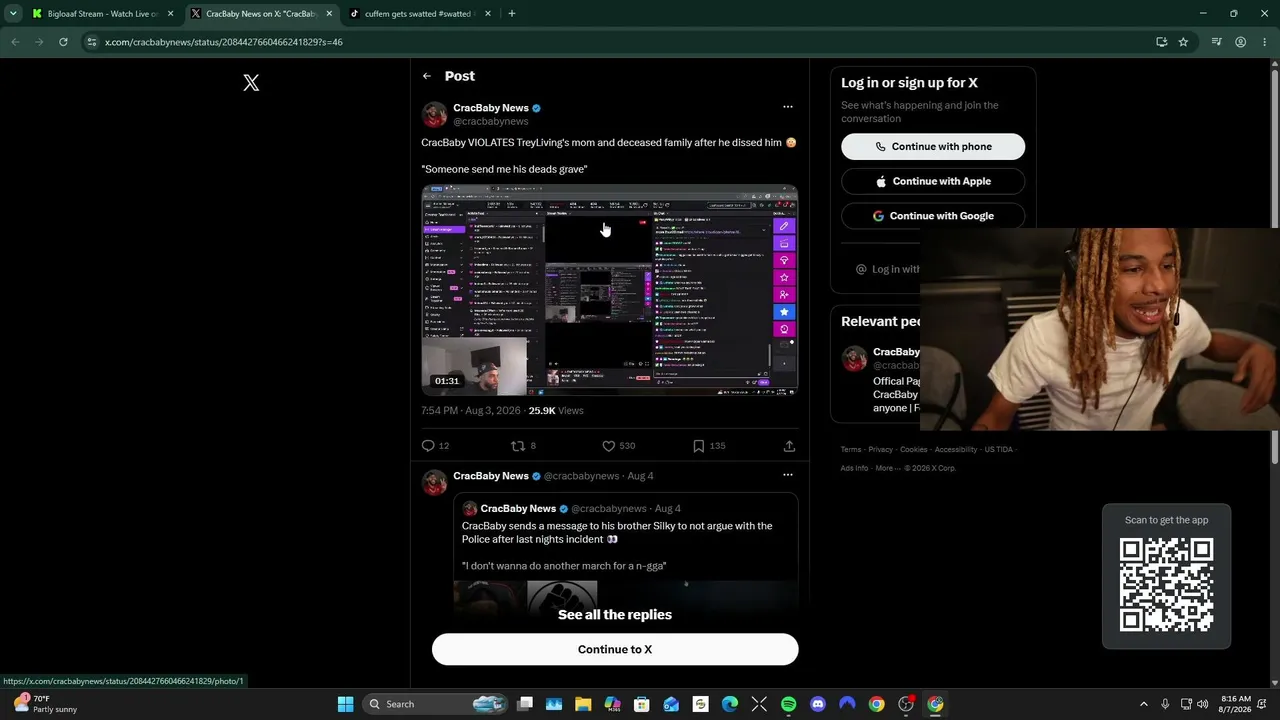Viewport: 1280px width, 720px height.
Task: Open the Terms footer link
Action: click(851, 450)
